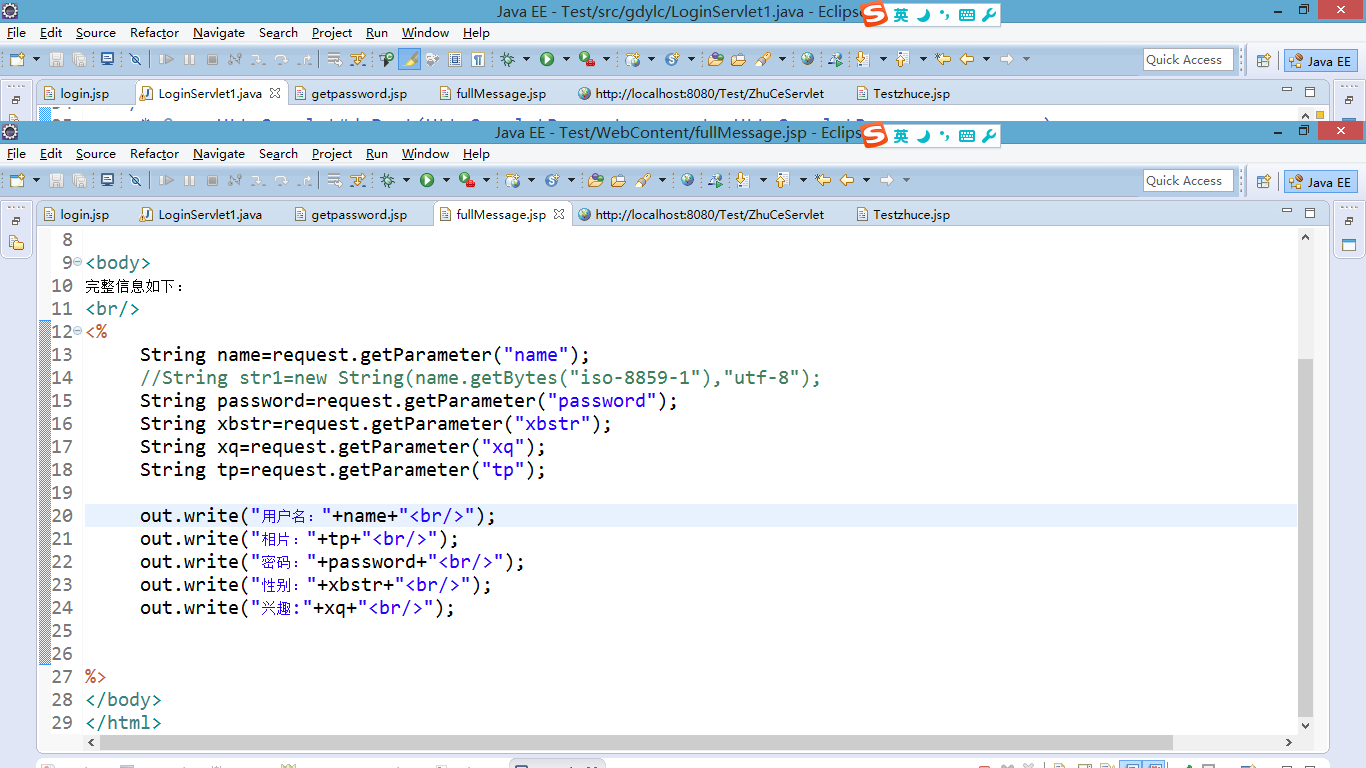Toggle Mark Occurrences highlighter in LoginServlet1.java window
Viewport: 1366px width, 768px height.
click(x=409, y=59)
